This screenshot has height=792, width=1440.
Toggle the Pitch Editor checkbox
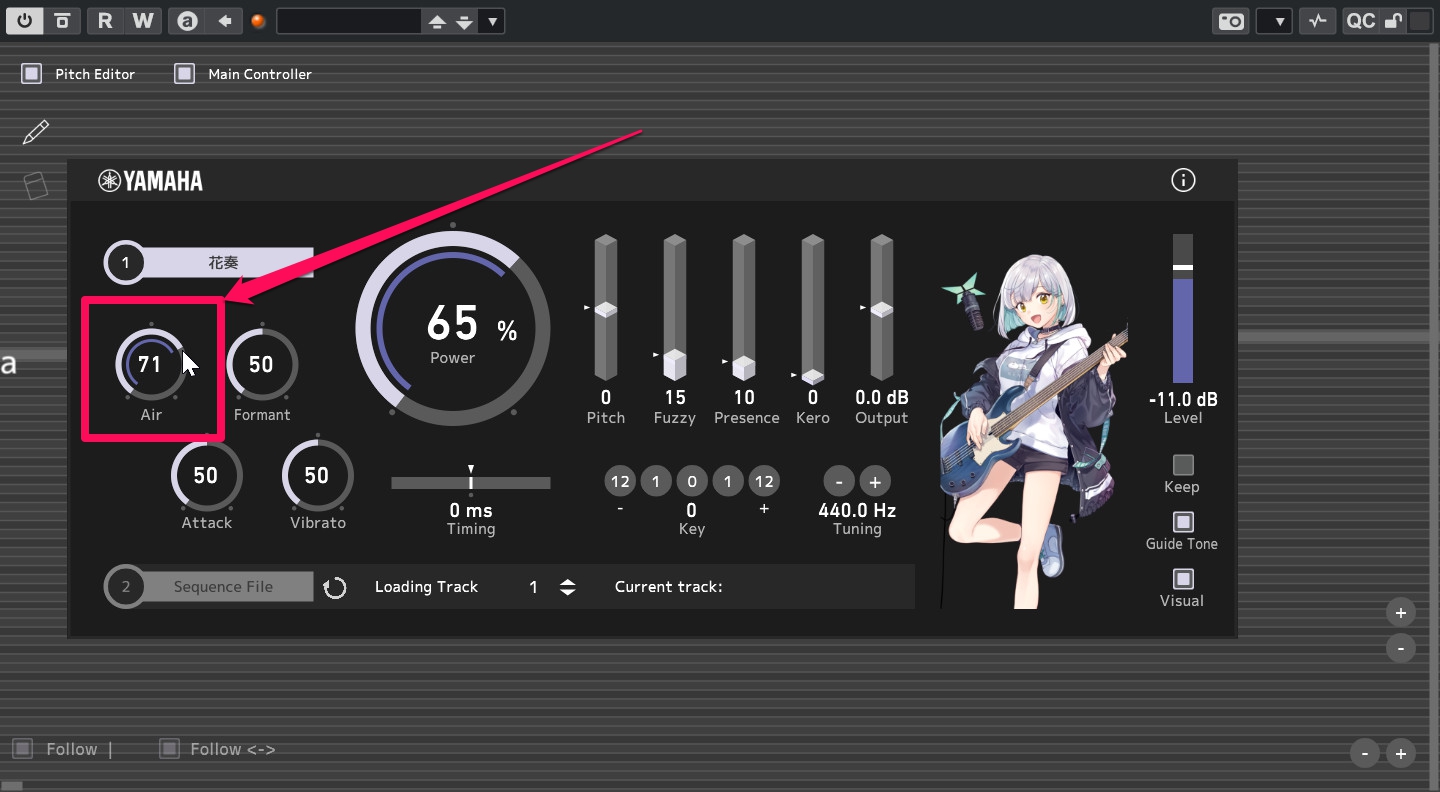32,73
